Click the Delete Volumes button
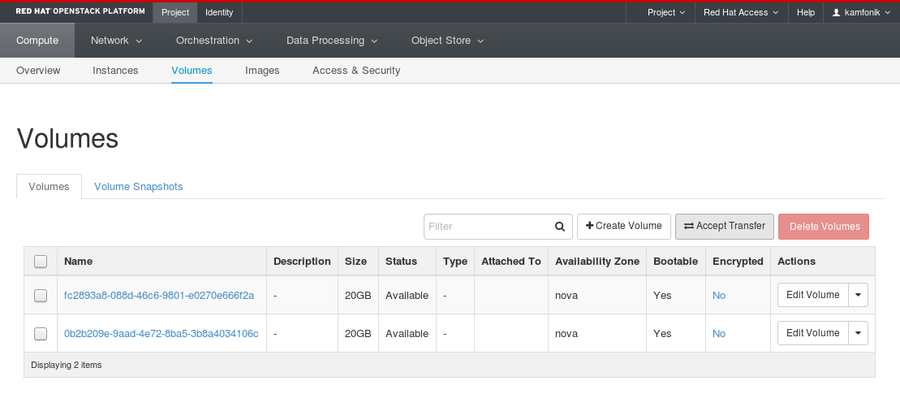 (824, 227)
